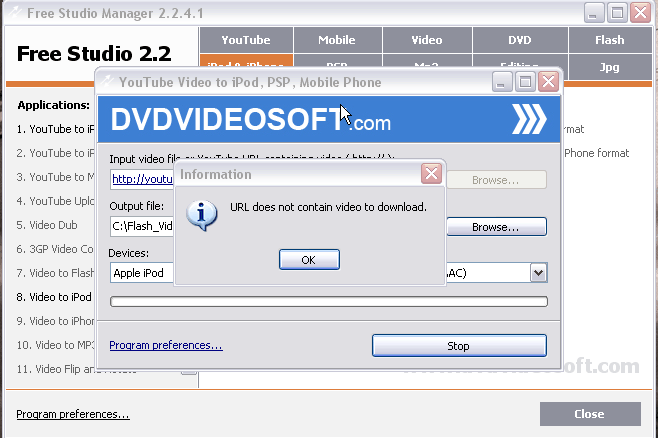Click the DVDVIDEOSOFT.com logo text
Screen dimensions: 658x438
[251, 119]
